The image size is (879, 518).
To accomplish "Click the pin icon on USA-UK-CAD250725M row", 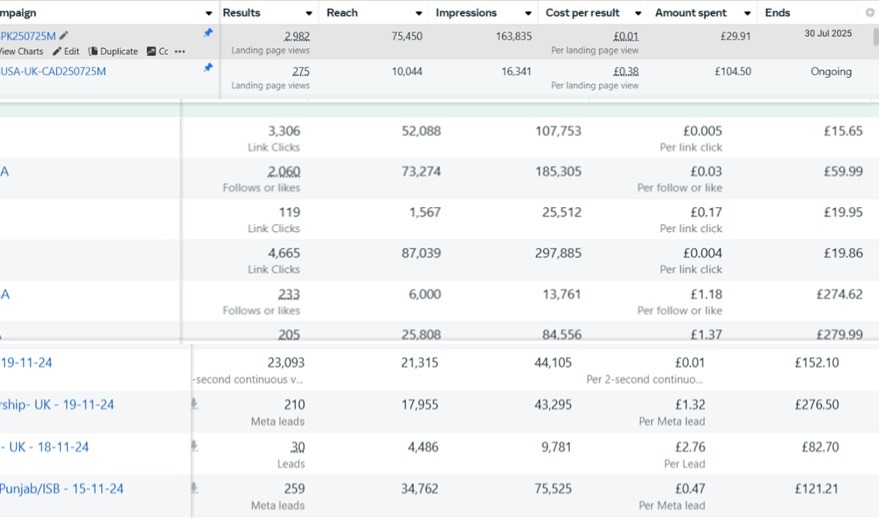I will (x=208, y=68).
